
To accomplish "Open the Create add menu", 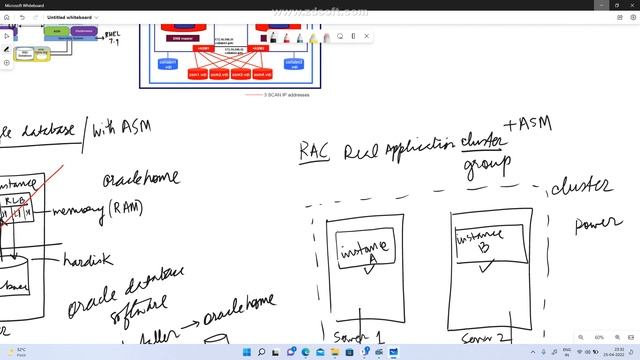I will pyautogui.click(x=7, y=63).
